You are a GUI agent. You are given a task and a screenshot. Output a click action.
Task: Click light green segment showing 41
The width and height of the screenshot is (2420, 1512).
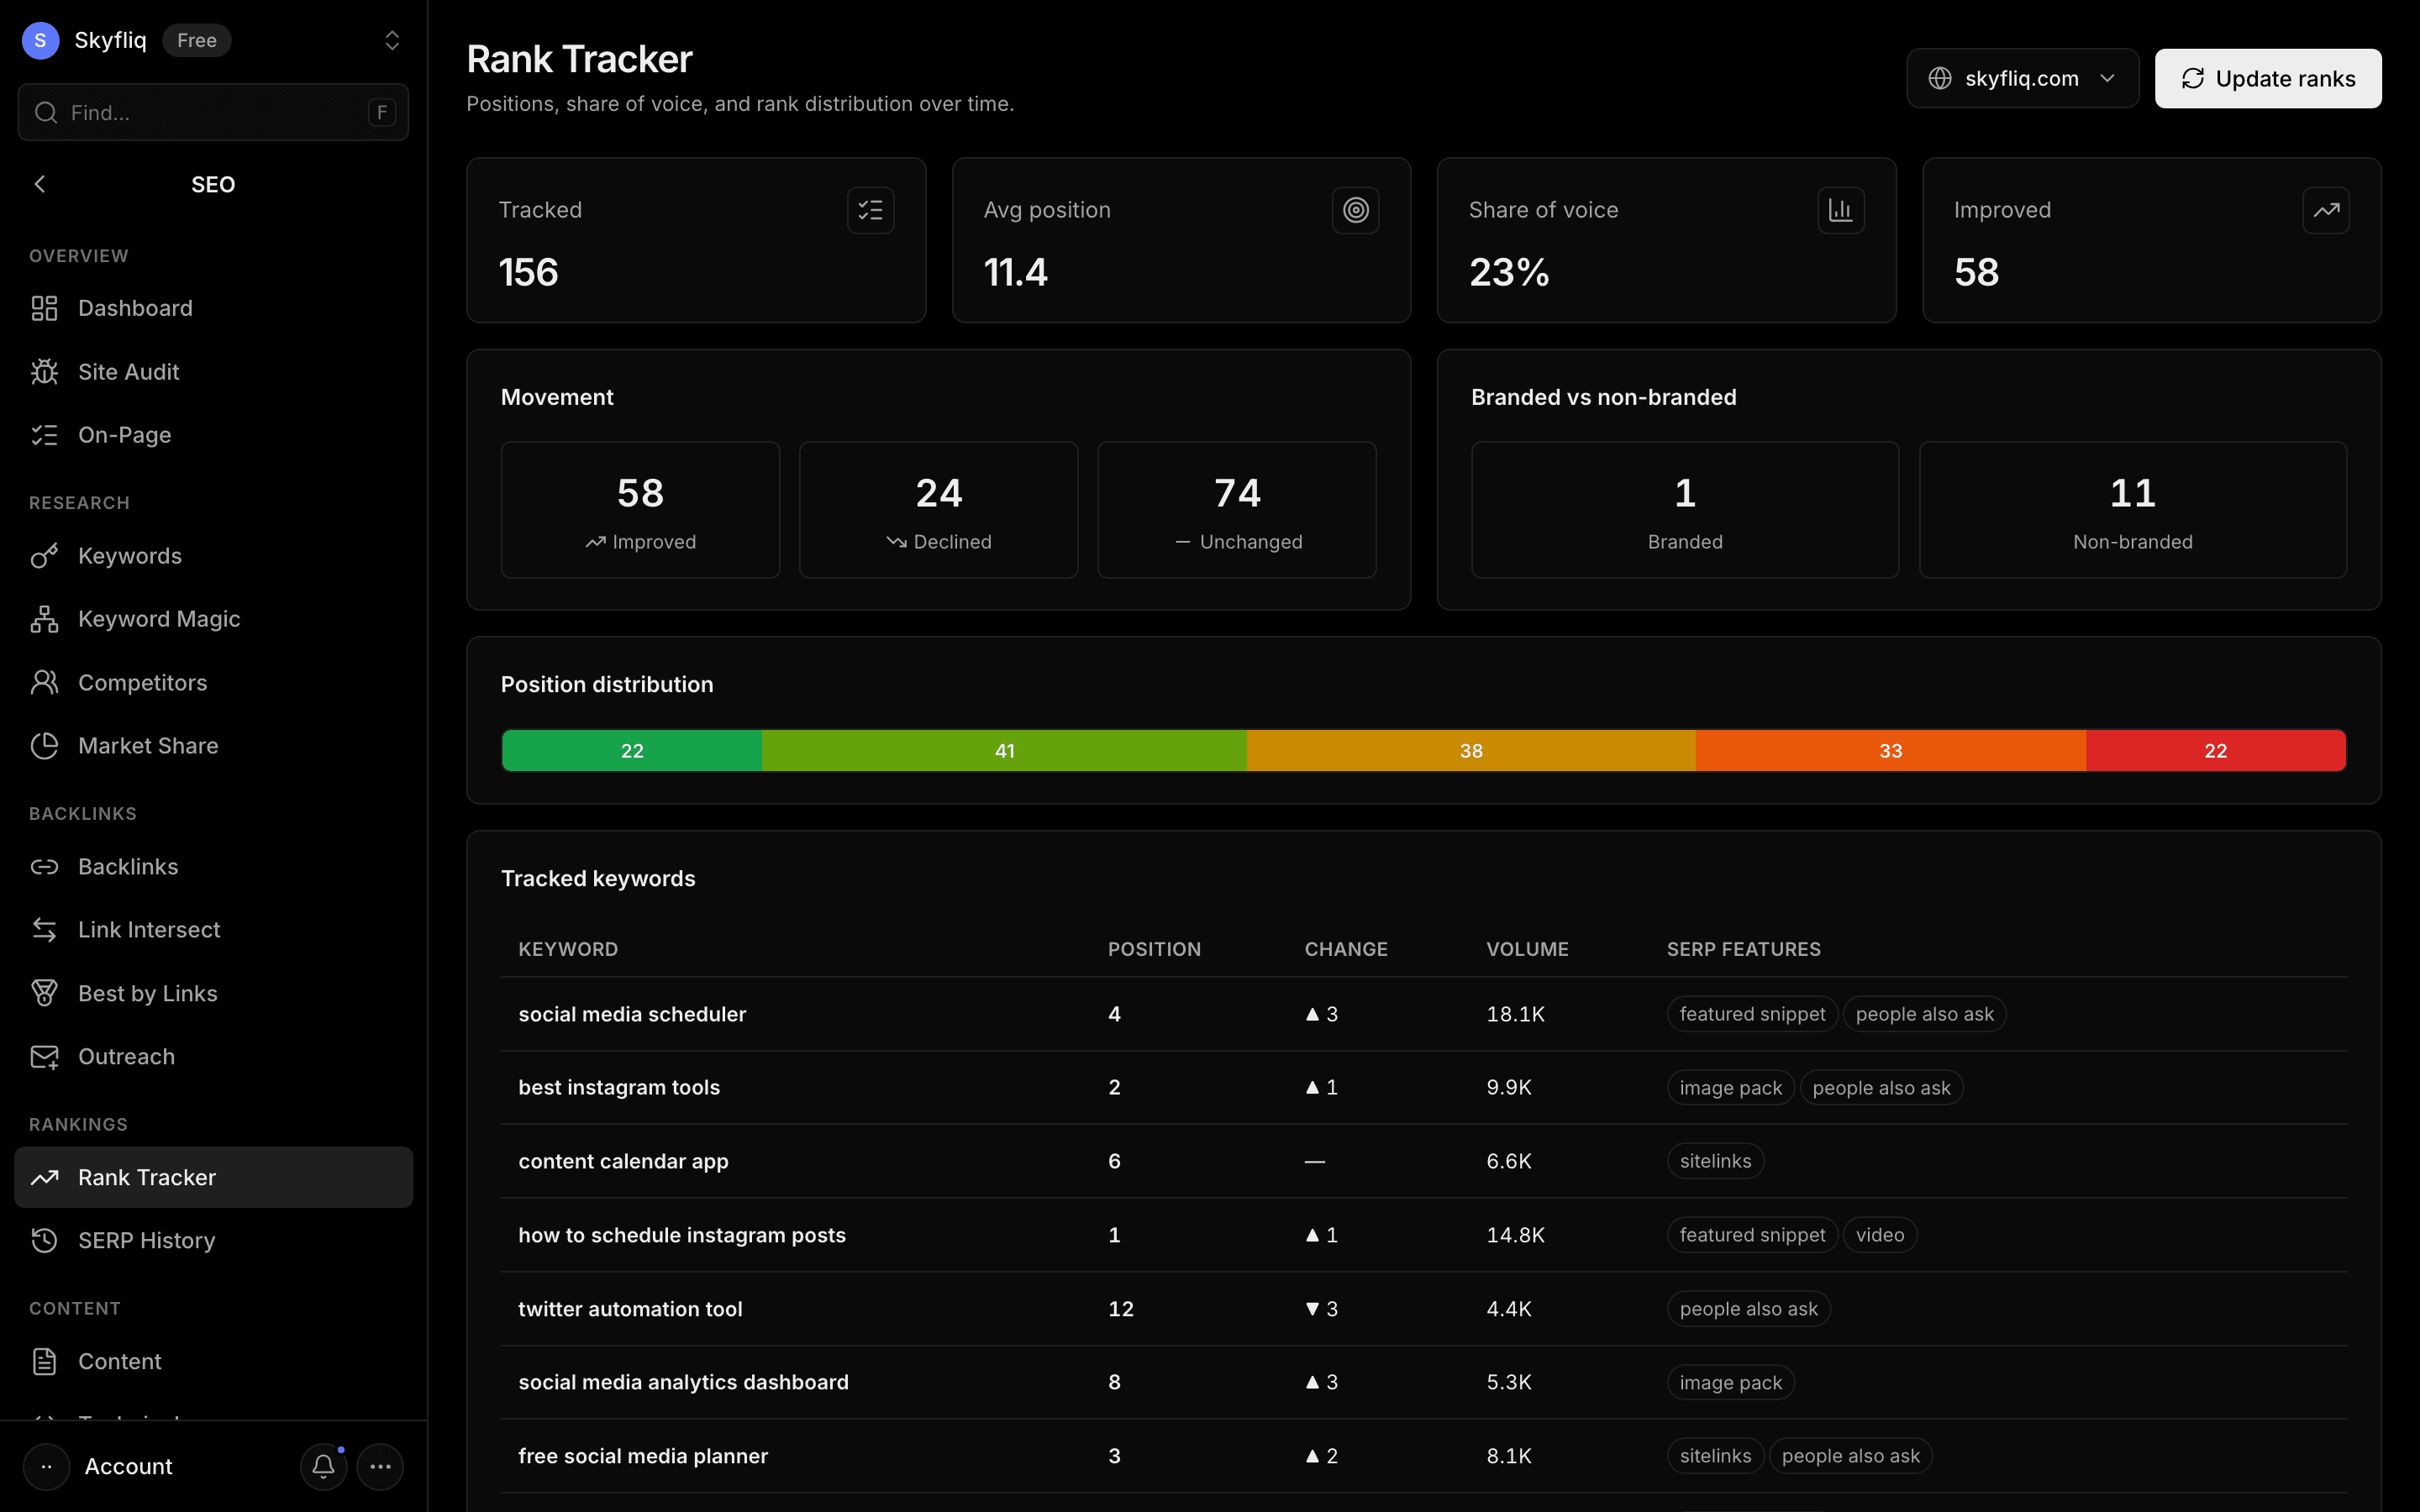tap(1004, 751)
